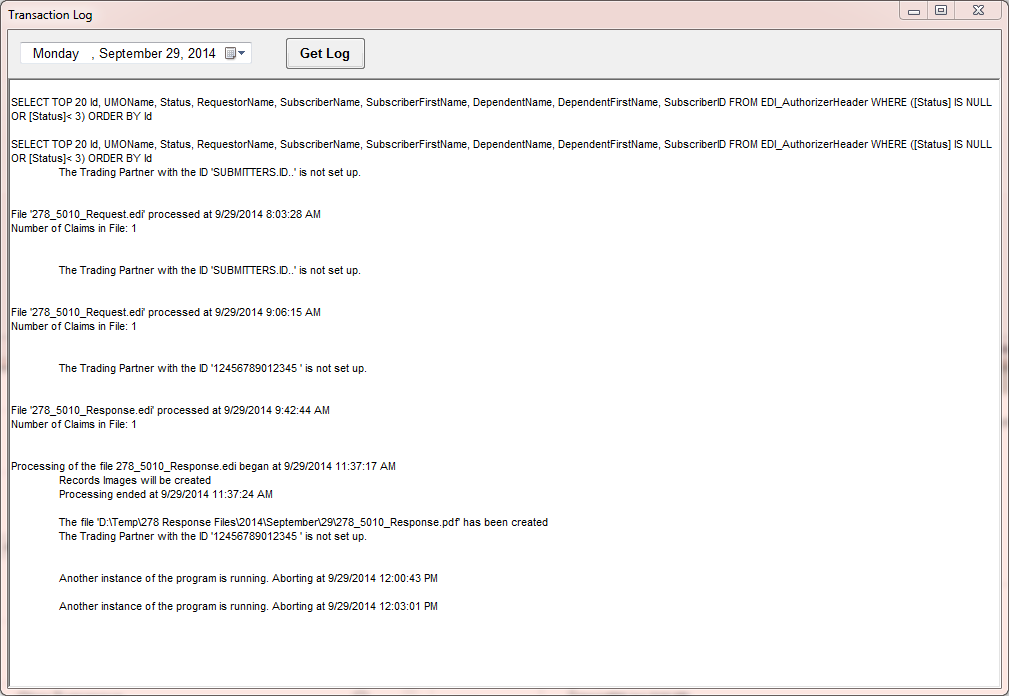Click the line with 278_5010_Response.pdf file path
This screenshot has width=1009, height=696.
pos(303,522)
